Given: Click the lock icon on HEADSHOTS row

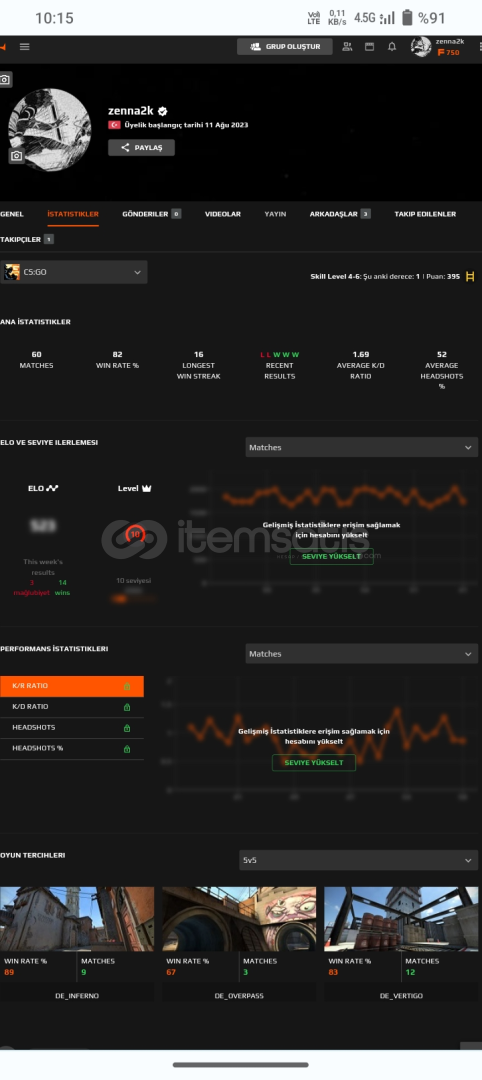Looking at the screenshot, I should [127, 728].
